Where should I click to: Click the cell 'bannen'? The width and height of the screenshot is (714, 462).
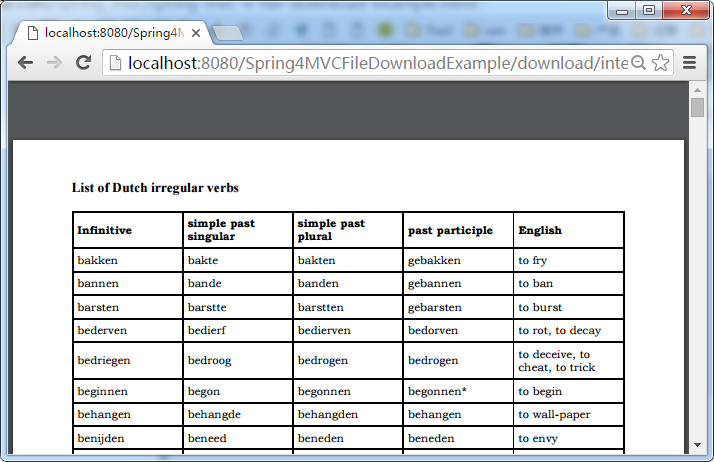(128, 284)
